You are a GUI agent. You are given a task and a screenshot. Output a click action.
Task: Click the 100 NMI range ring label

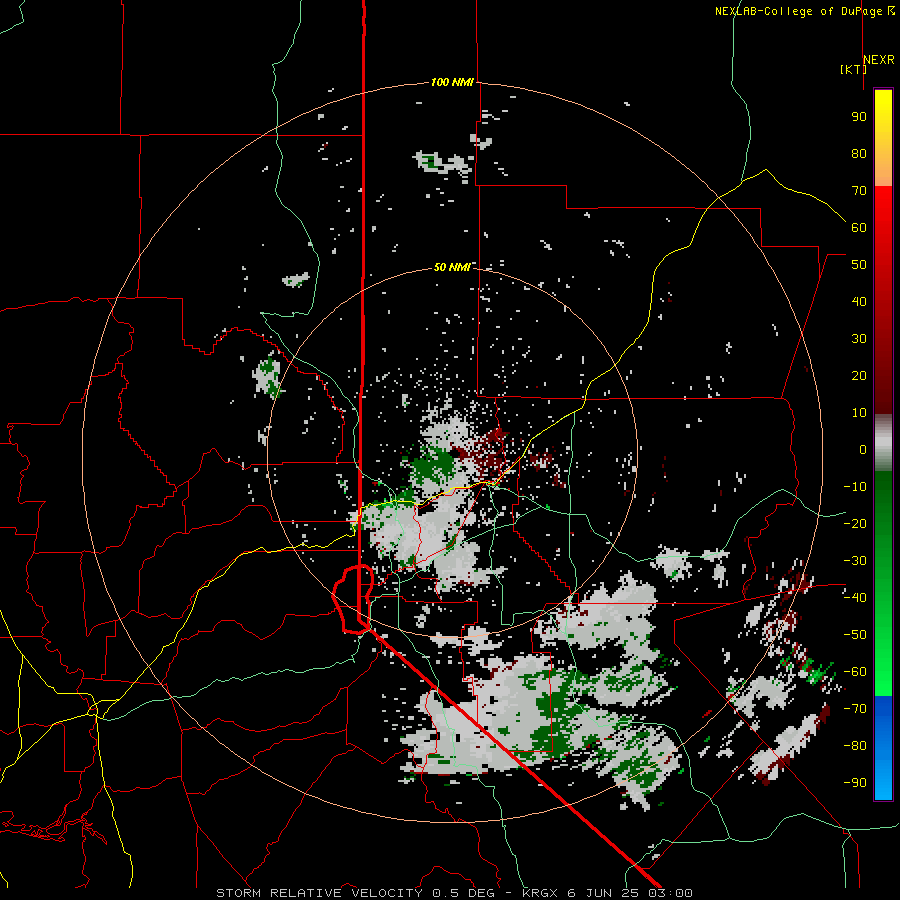tap(452, 83)
